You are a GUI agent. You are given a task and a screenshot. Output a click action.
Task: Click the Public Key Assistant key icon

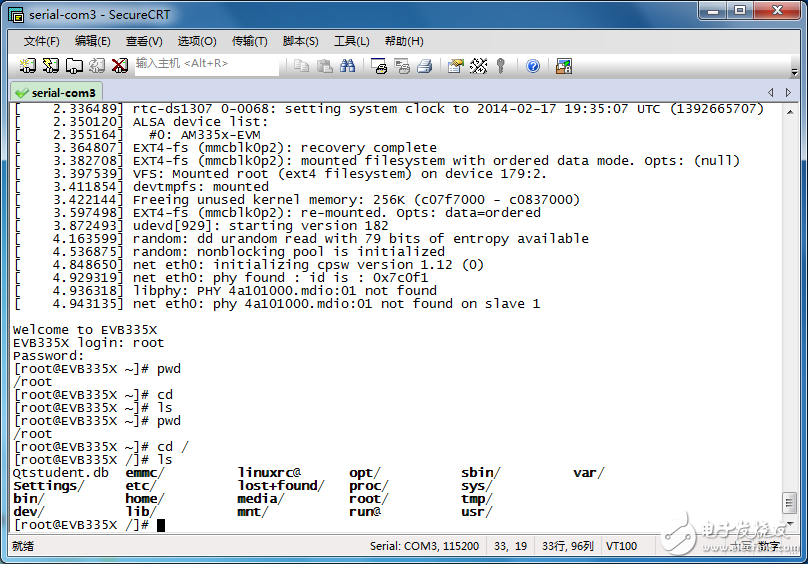500,66
